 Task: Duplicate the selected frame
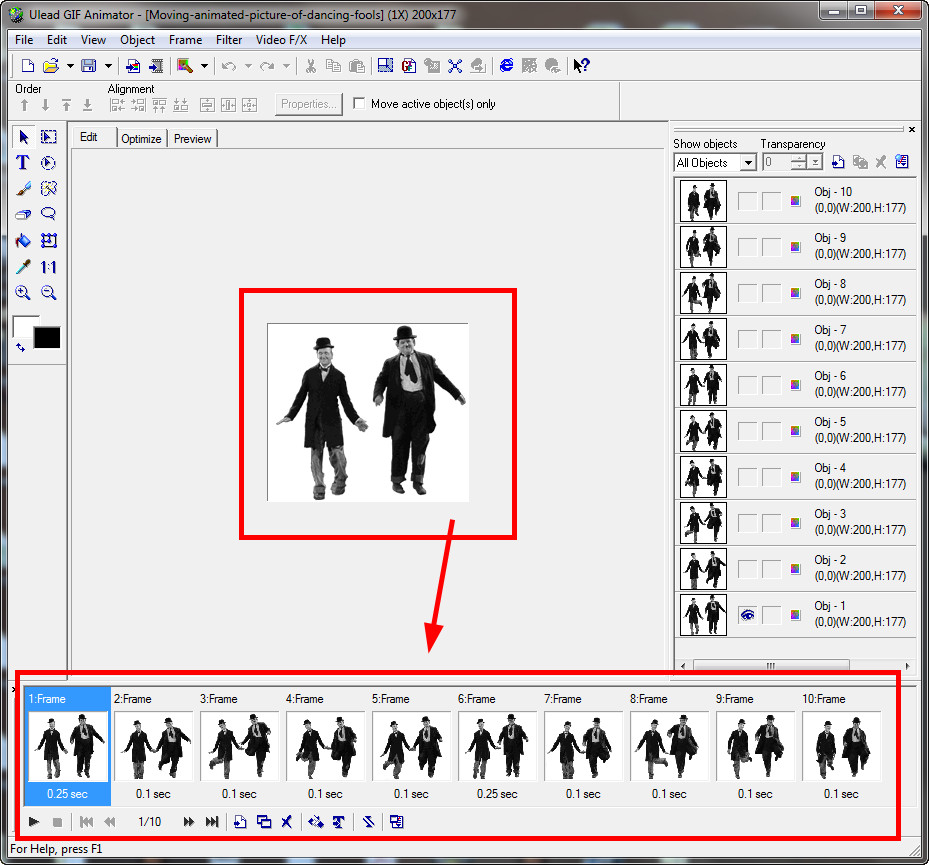(x=264, y=822)
